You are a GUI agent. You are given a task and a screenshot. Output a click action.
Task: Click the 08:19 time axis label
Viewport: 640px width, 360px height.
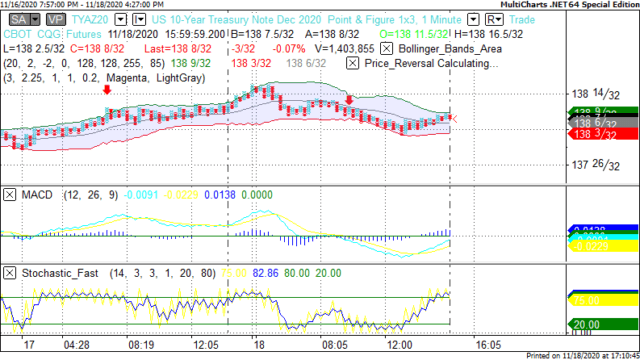point(141,345)
